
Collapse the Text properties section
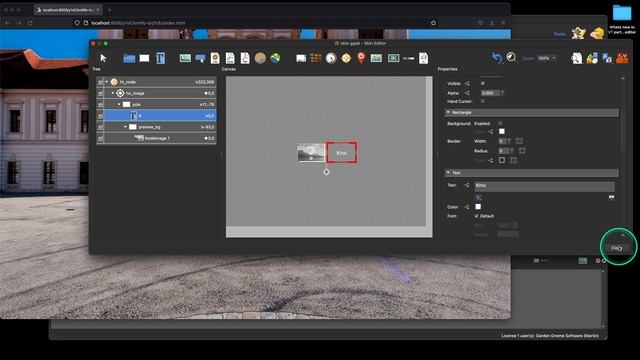(448, 173)
